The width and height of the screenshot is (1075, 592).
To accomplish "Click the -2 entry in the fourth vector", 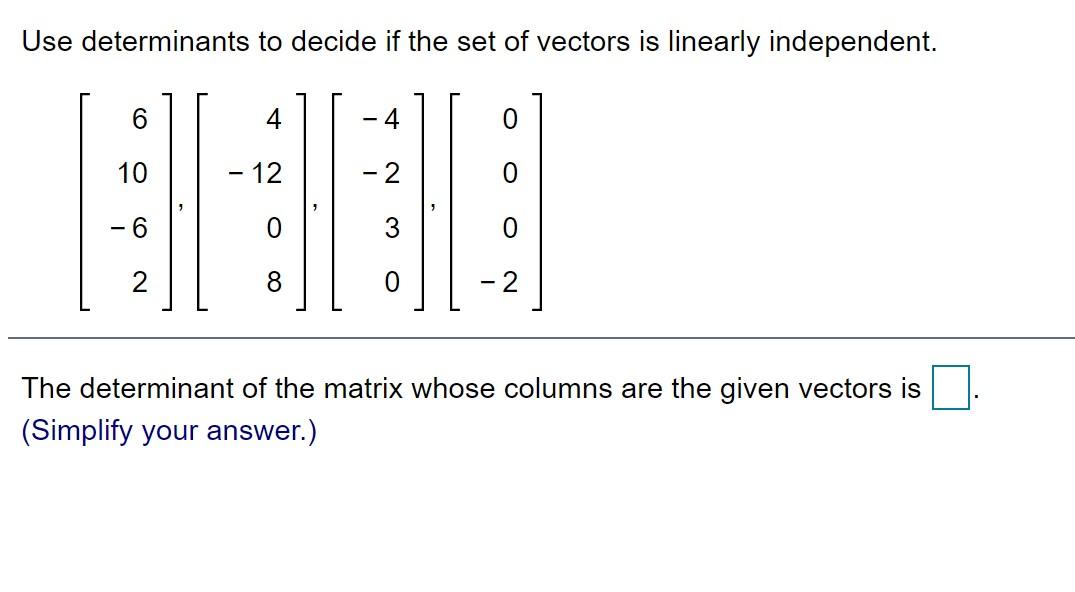I will pos(502,283).
